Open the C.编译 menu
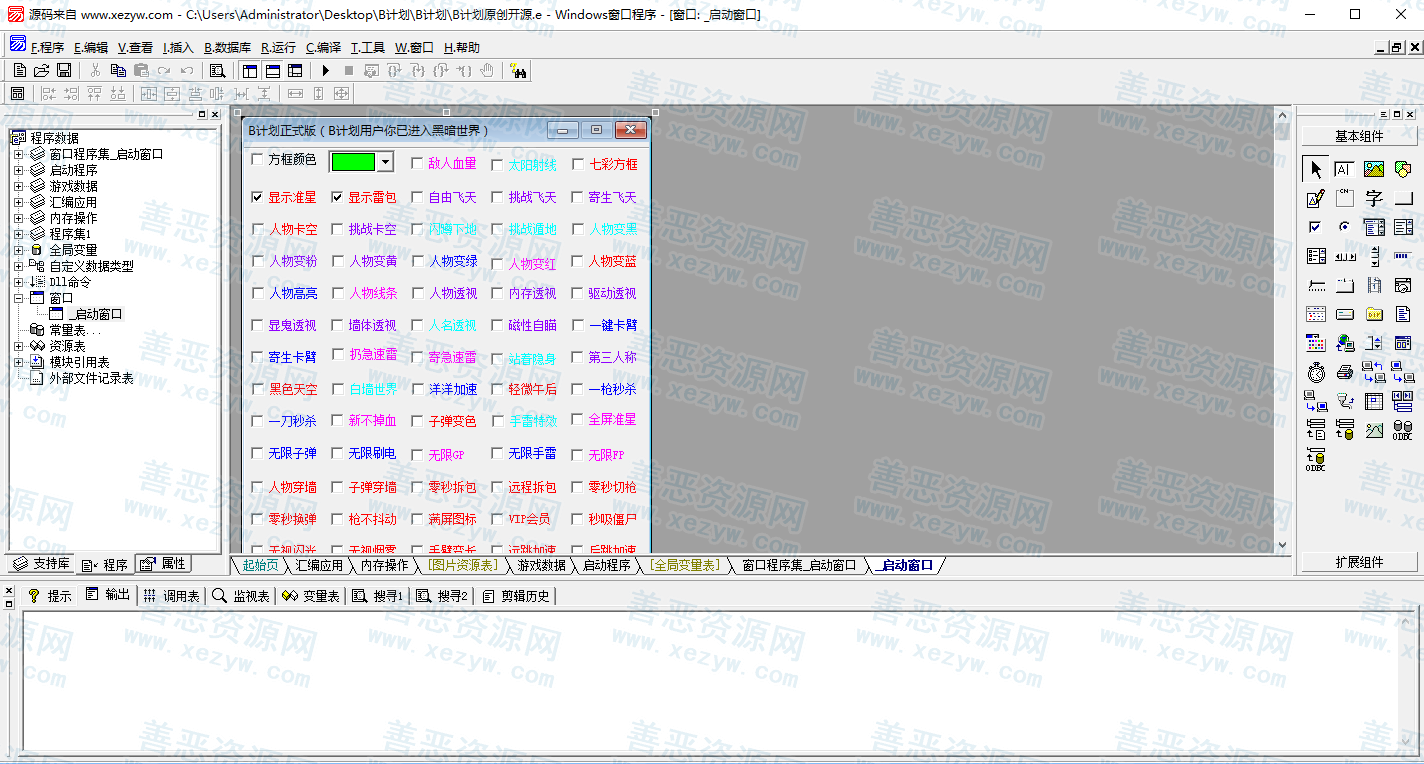The width and height of the screenshot is (1424, 764). tap(323, 47)
